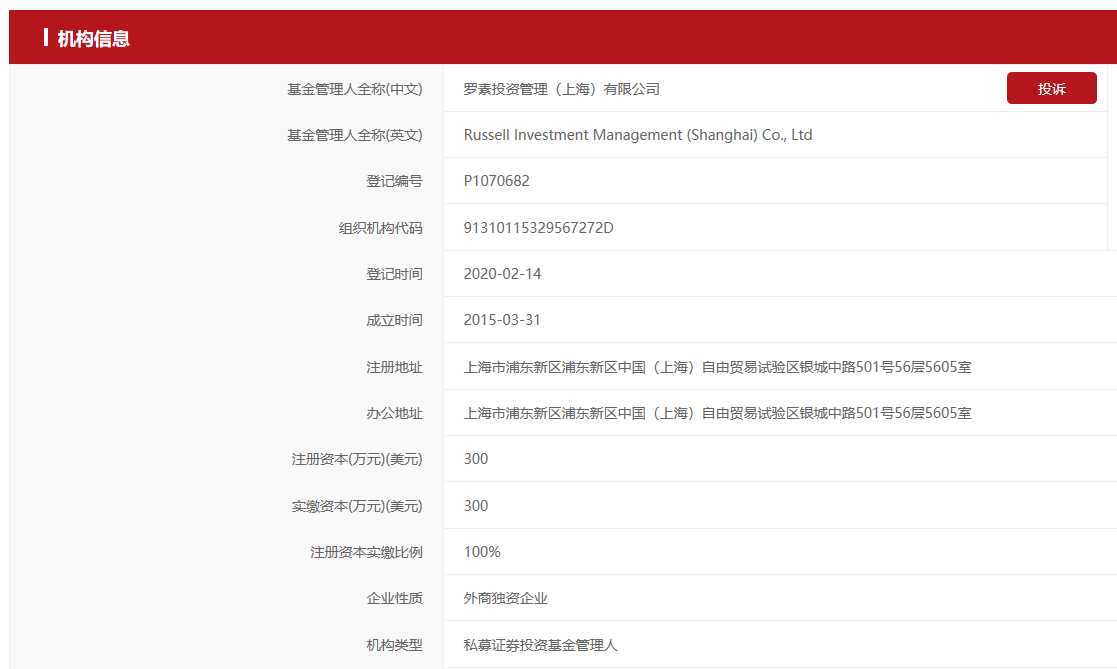The width and height of the screenshot is (1117, 669).
Task: Click the 基金管理人全称(英文) field label
Action: pos(354,135)
